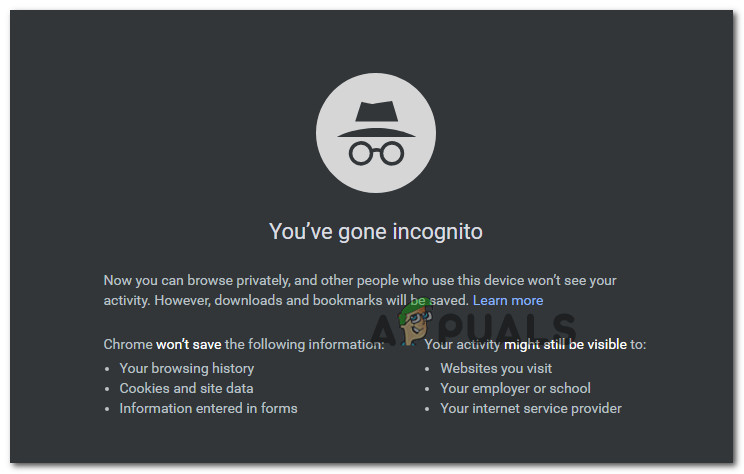Select the "Information entered in forms" bullet item

click(208, 408)
